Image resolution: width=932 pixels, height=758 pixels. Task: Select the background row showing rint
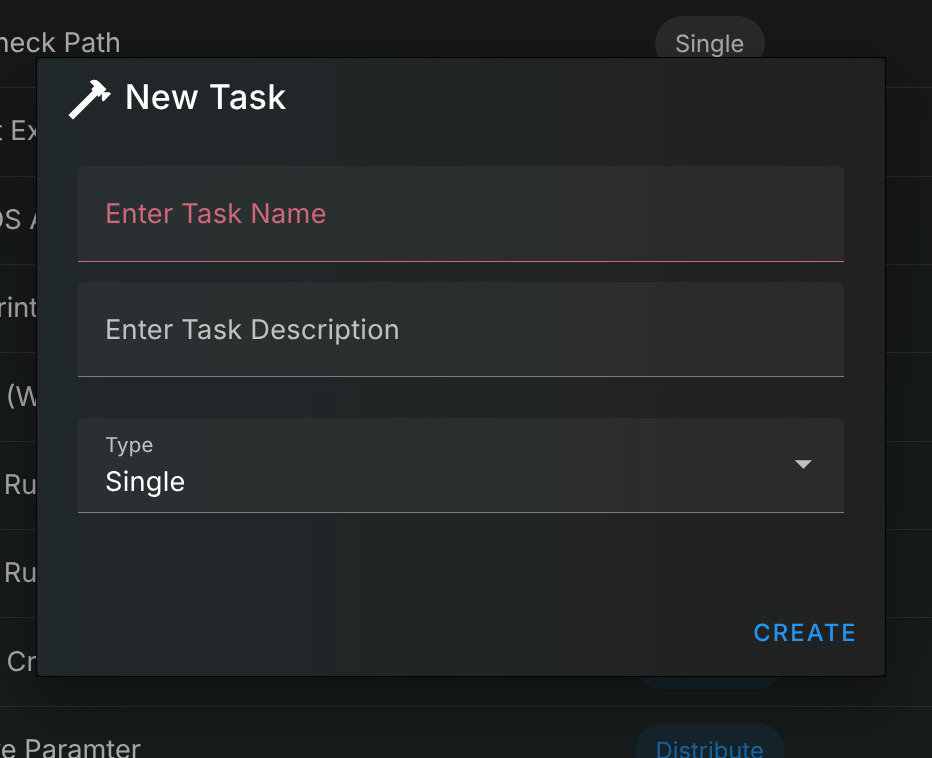click(x=18, y=308)
